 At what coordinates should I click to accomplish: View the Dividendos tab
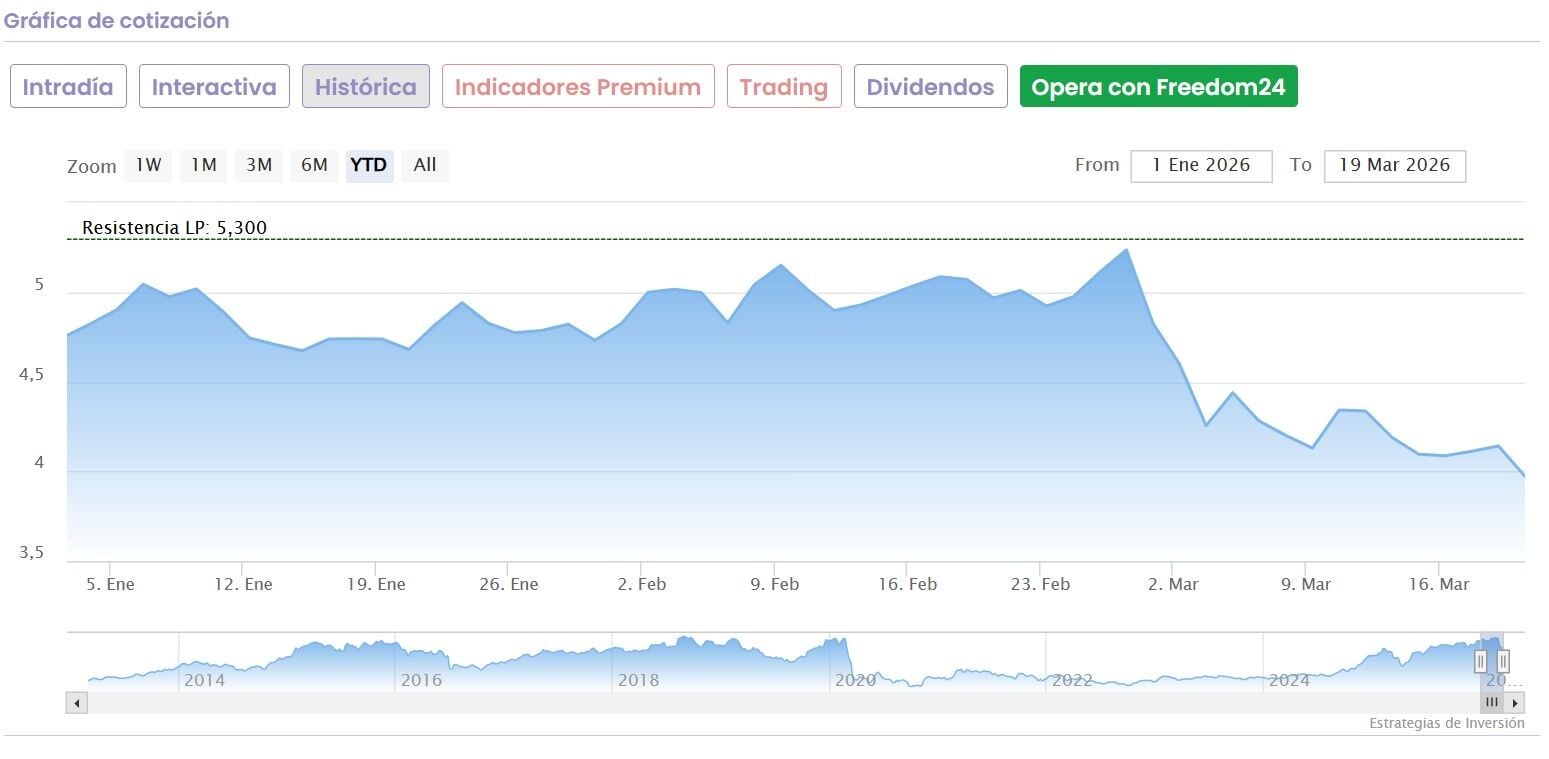pyautogui.click(x=930, y=87)
